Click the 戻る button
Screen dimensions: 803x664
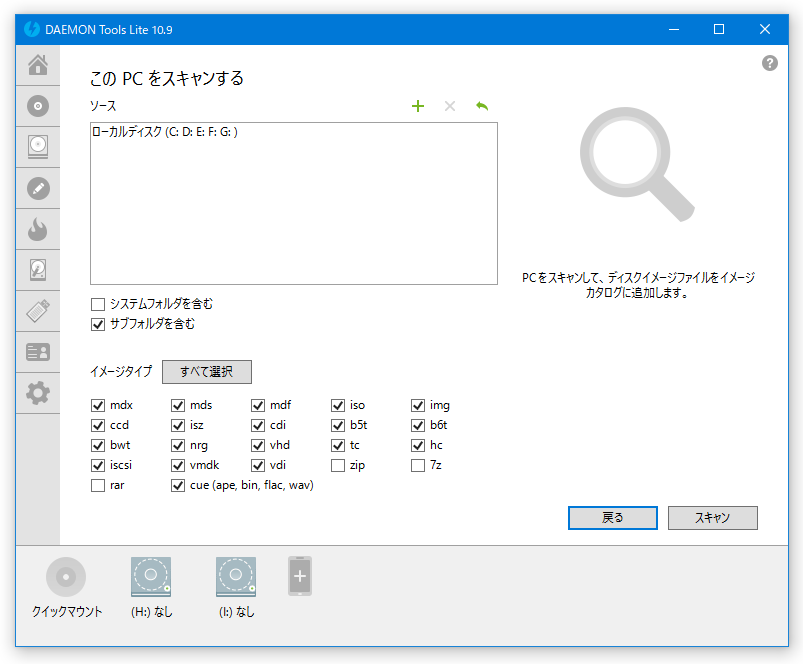click(612, 518)
